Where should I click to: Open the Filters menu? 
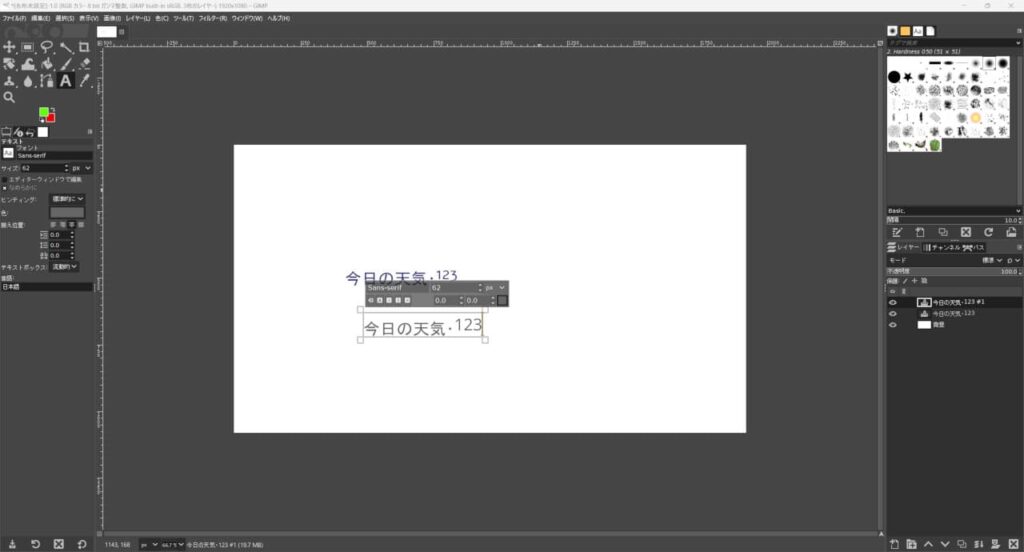click(x=212, y=18)
